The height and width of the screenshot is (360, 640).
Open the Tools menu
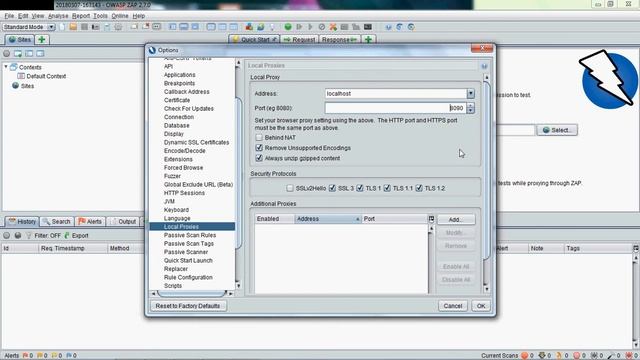(100, 16)
